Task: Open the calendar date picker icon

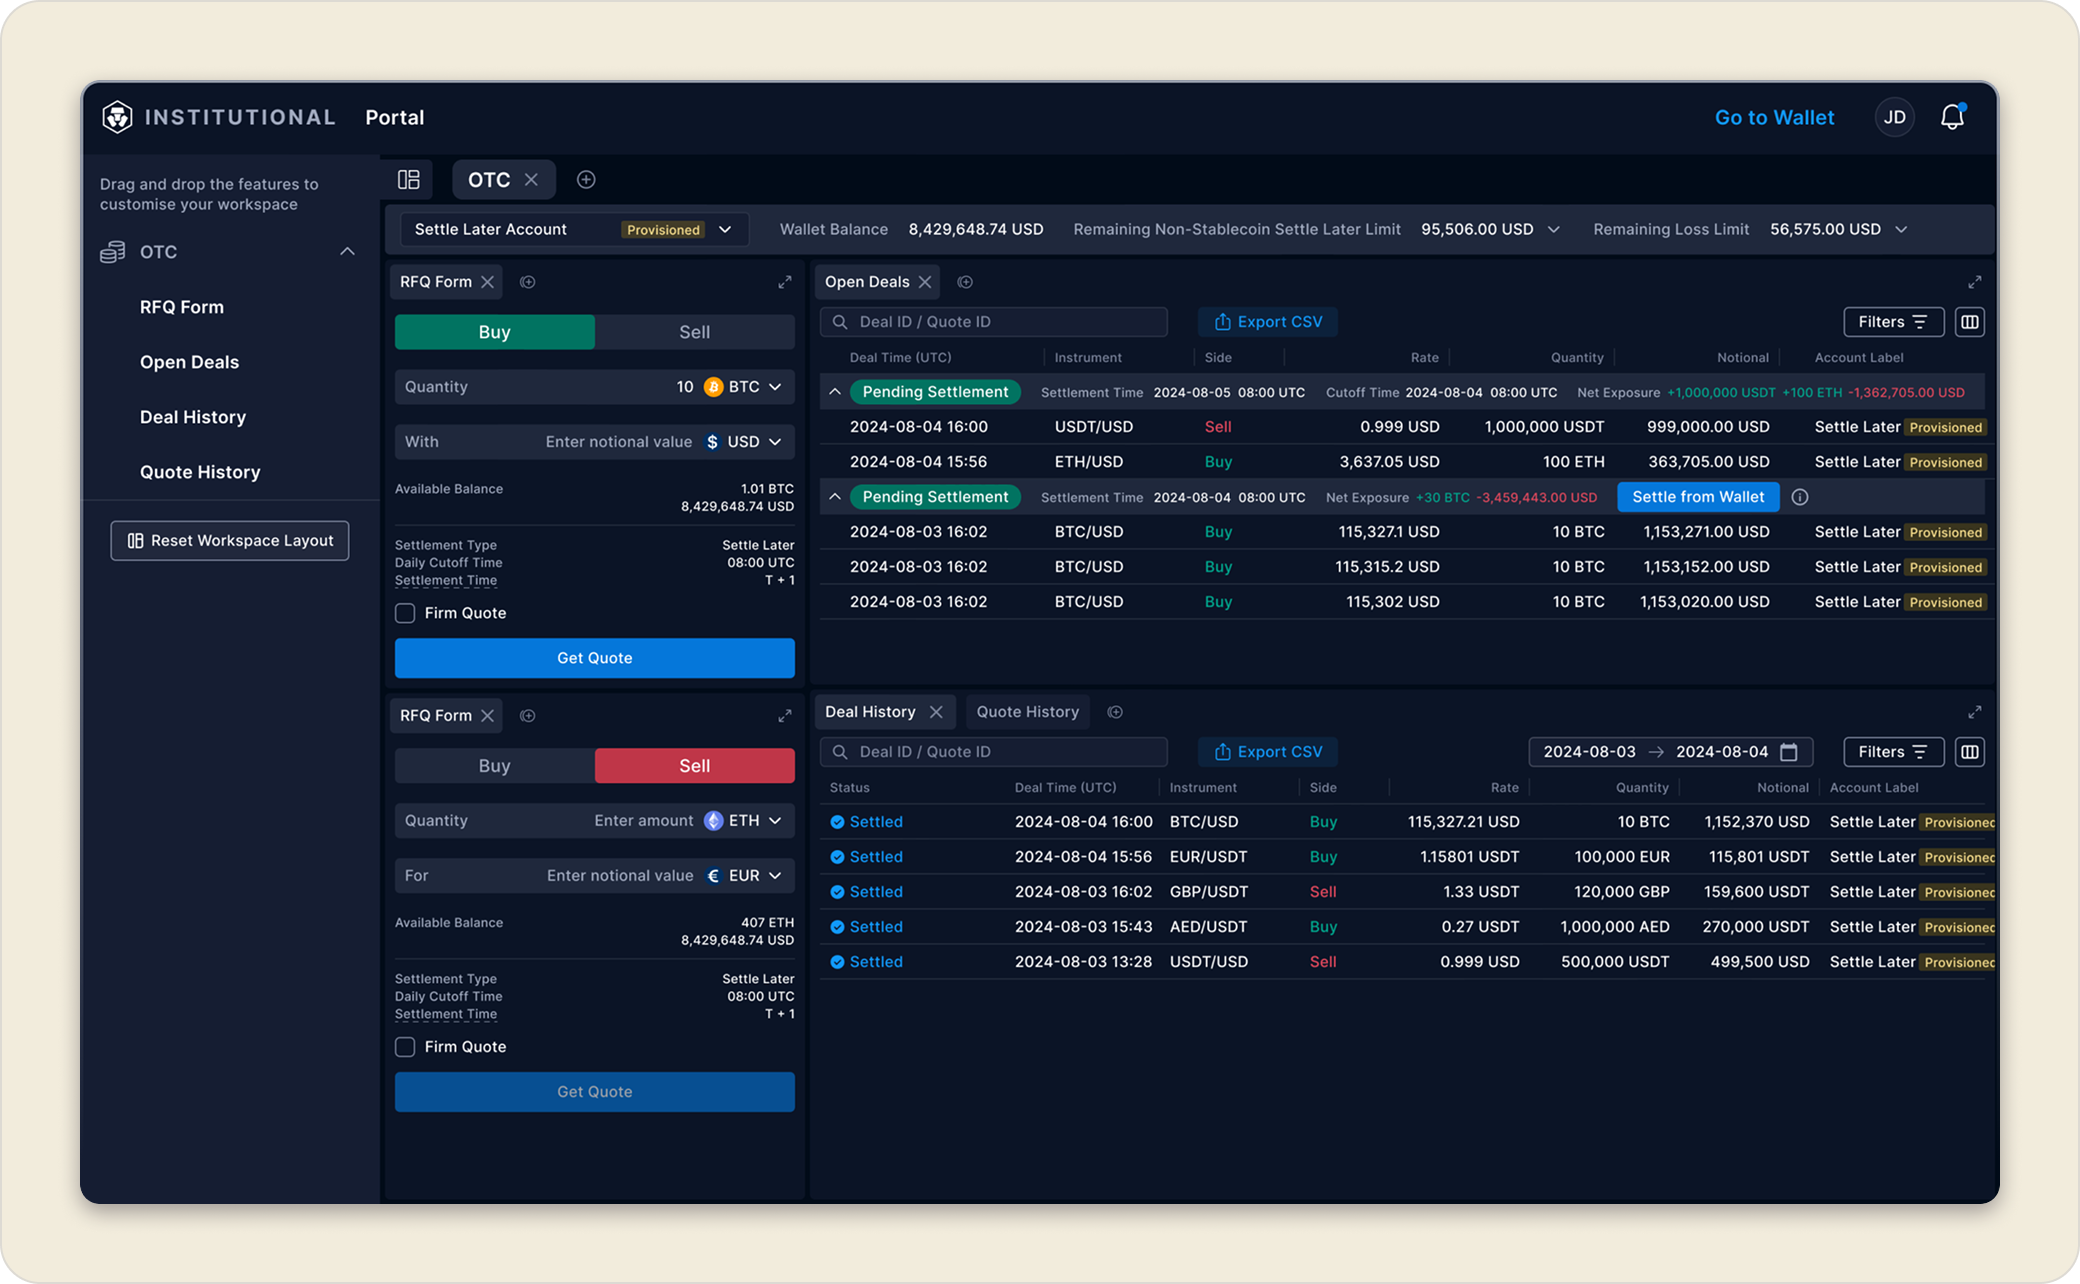Action: [1789, 752]
